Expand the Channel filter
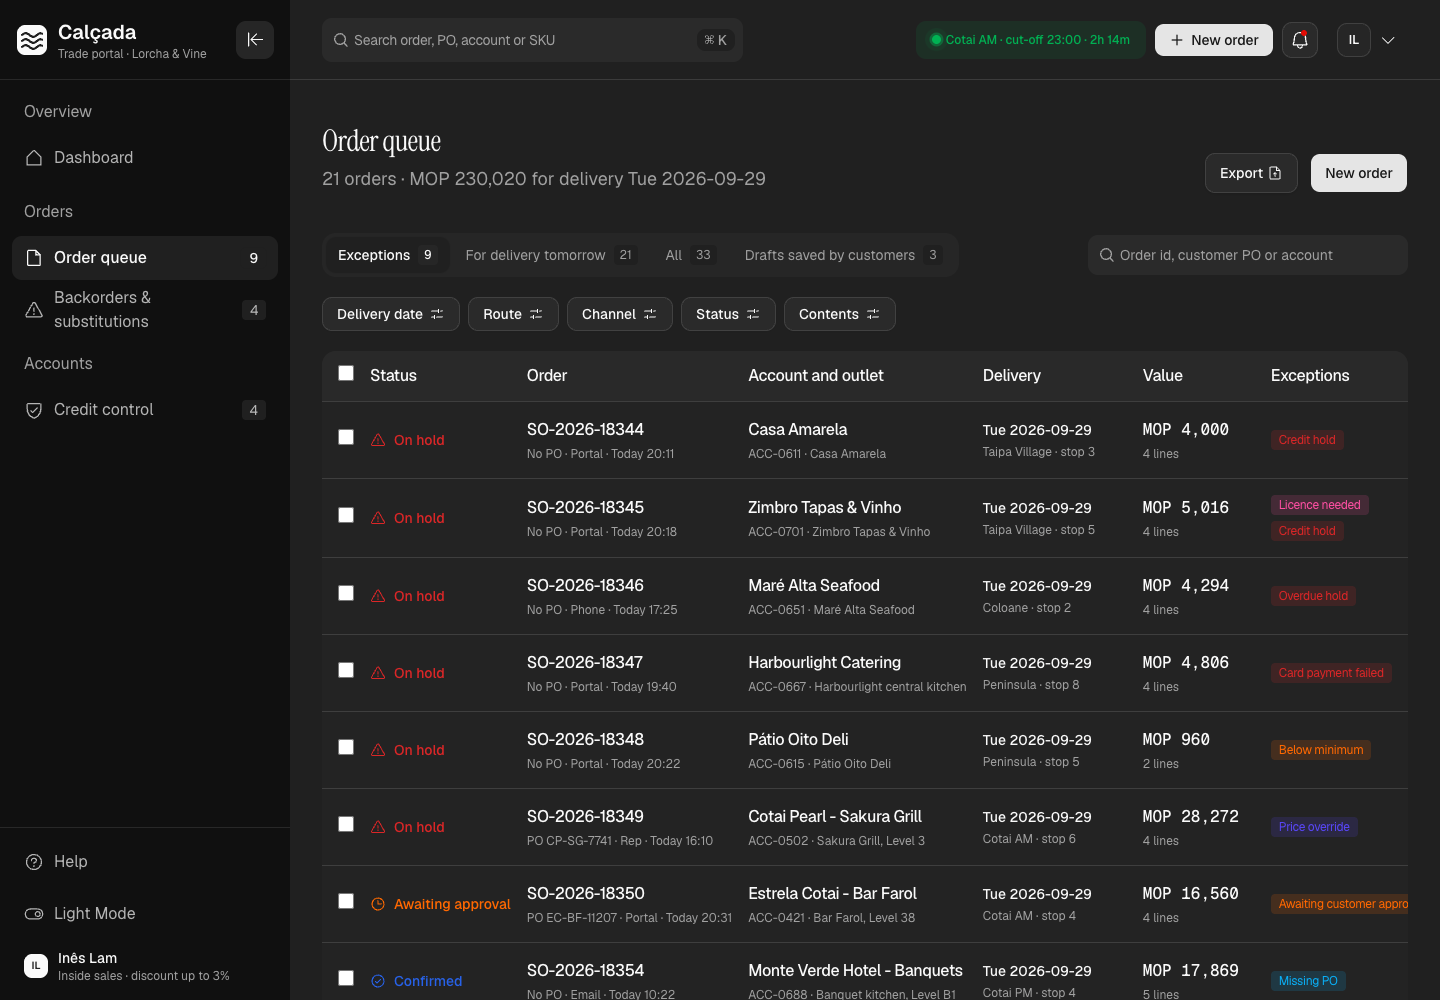 point(620,314)
